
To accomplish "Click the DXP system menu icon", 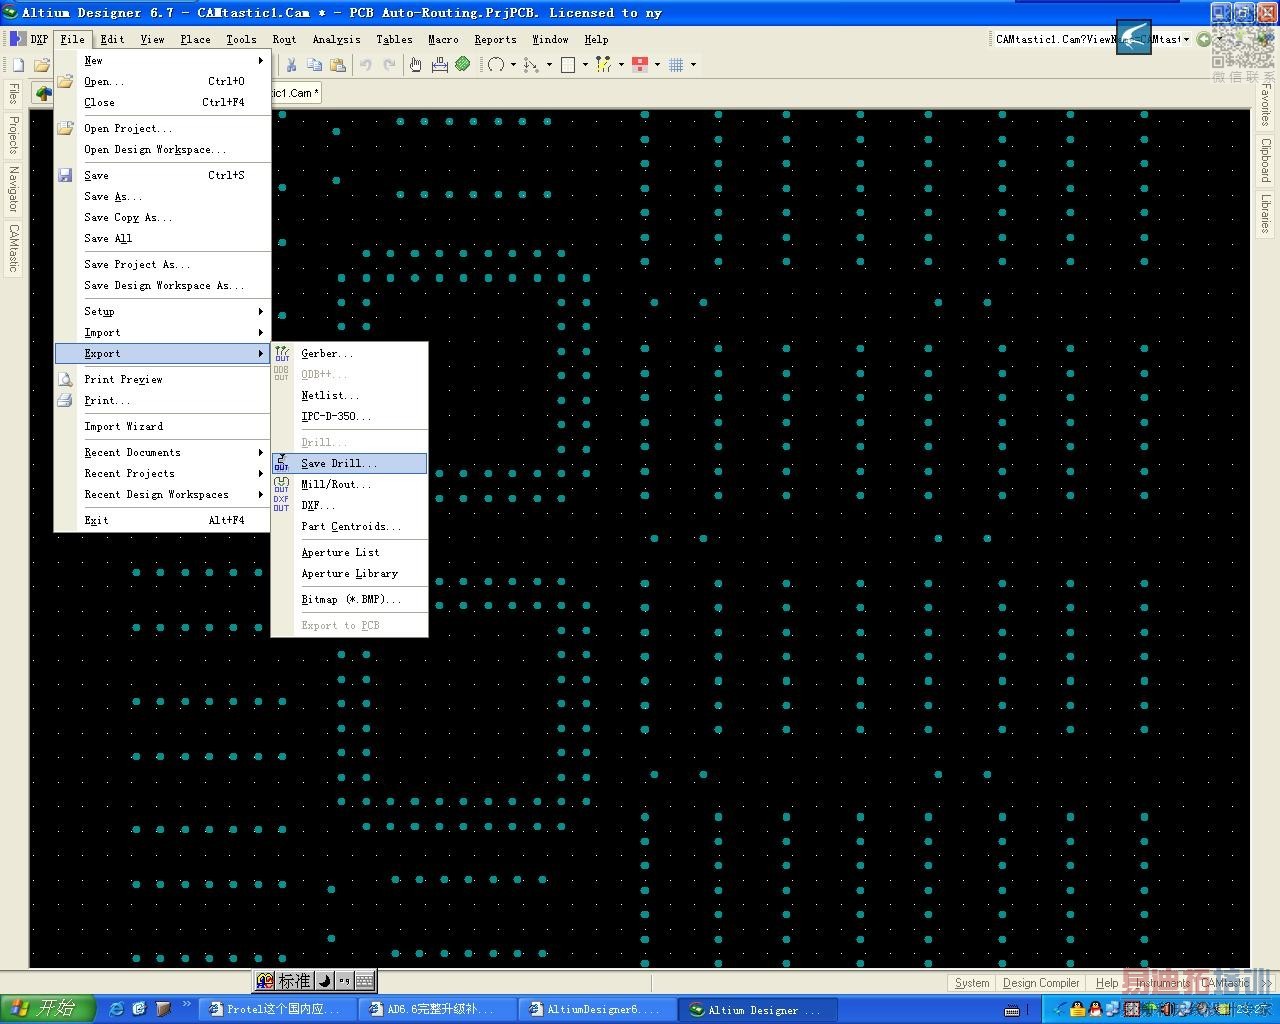I will point(18,39).
